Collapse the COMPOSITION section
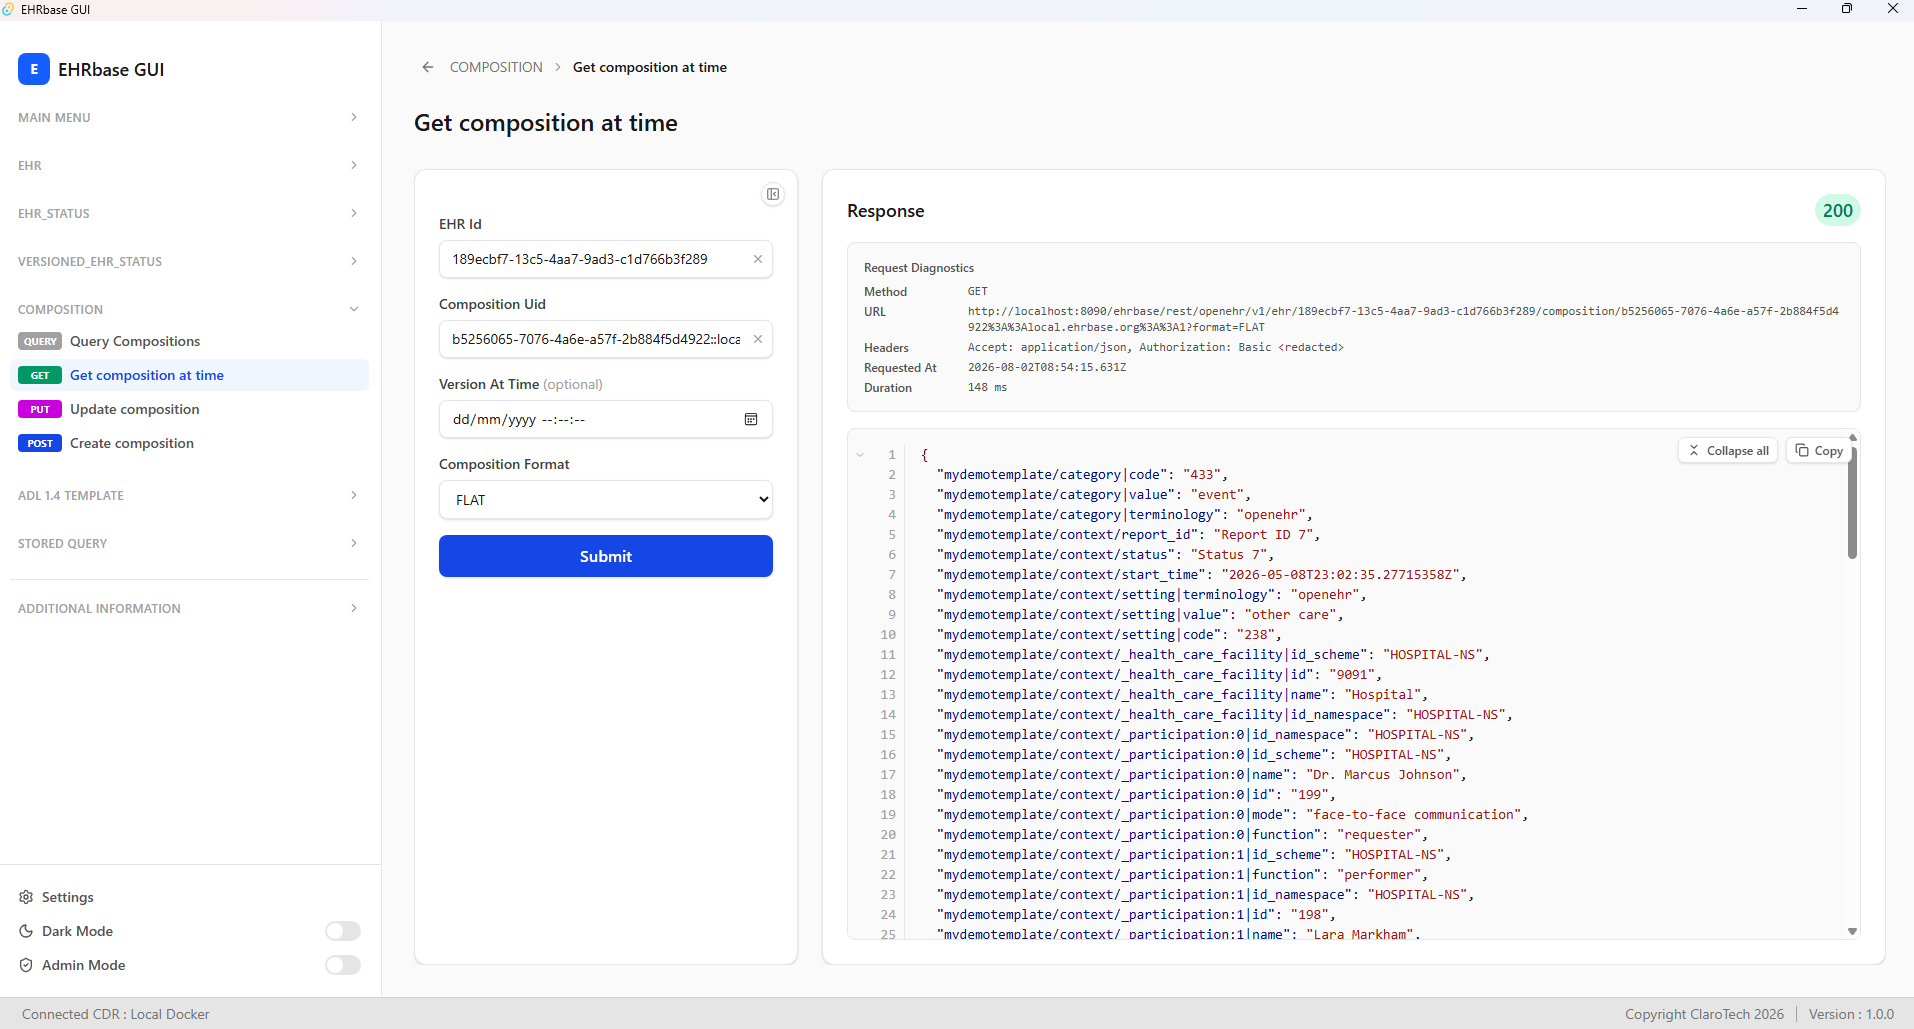This screenshot has width=1914, height=1029. click(189, 309)
